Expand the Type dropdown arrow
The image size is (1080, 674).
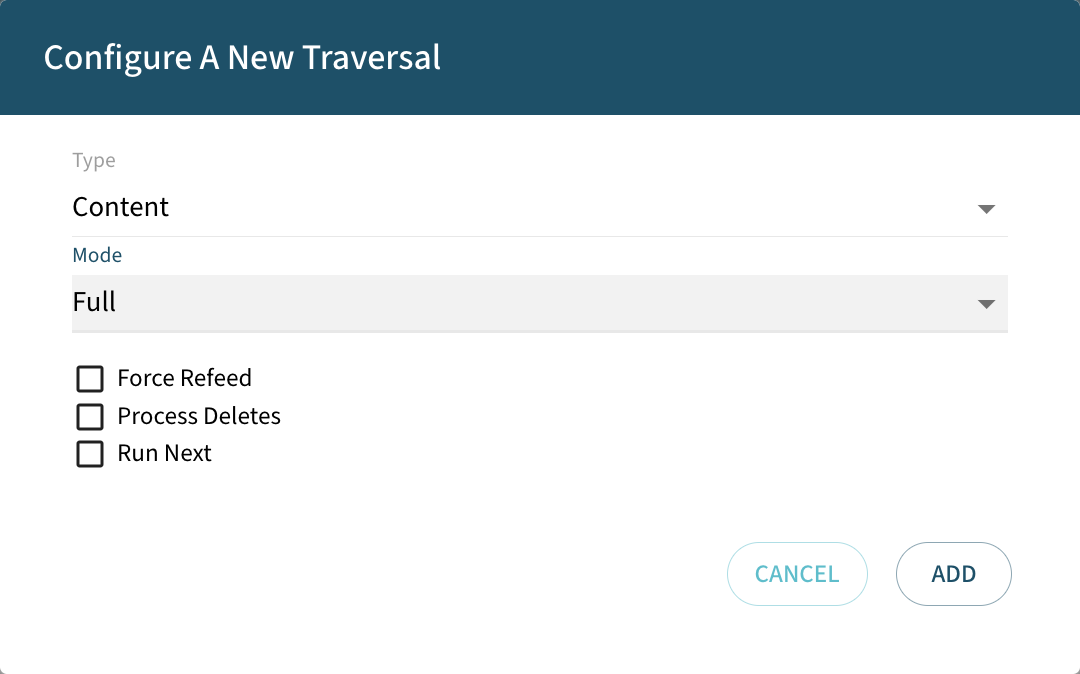987,209
